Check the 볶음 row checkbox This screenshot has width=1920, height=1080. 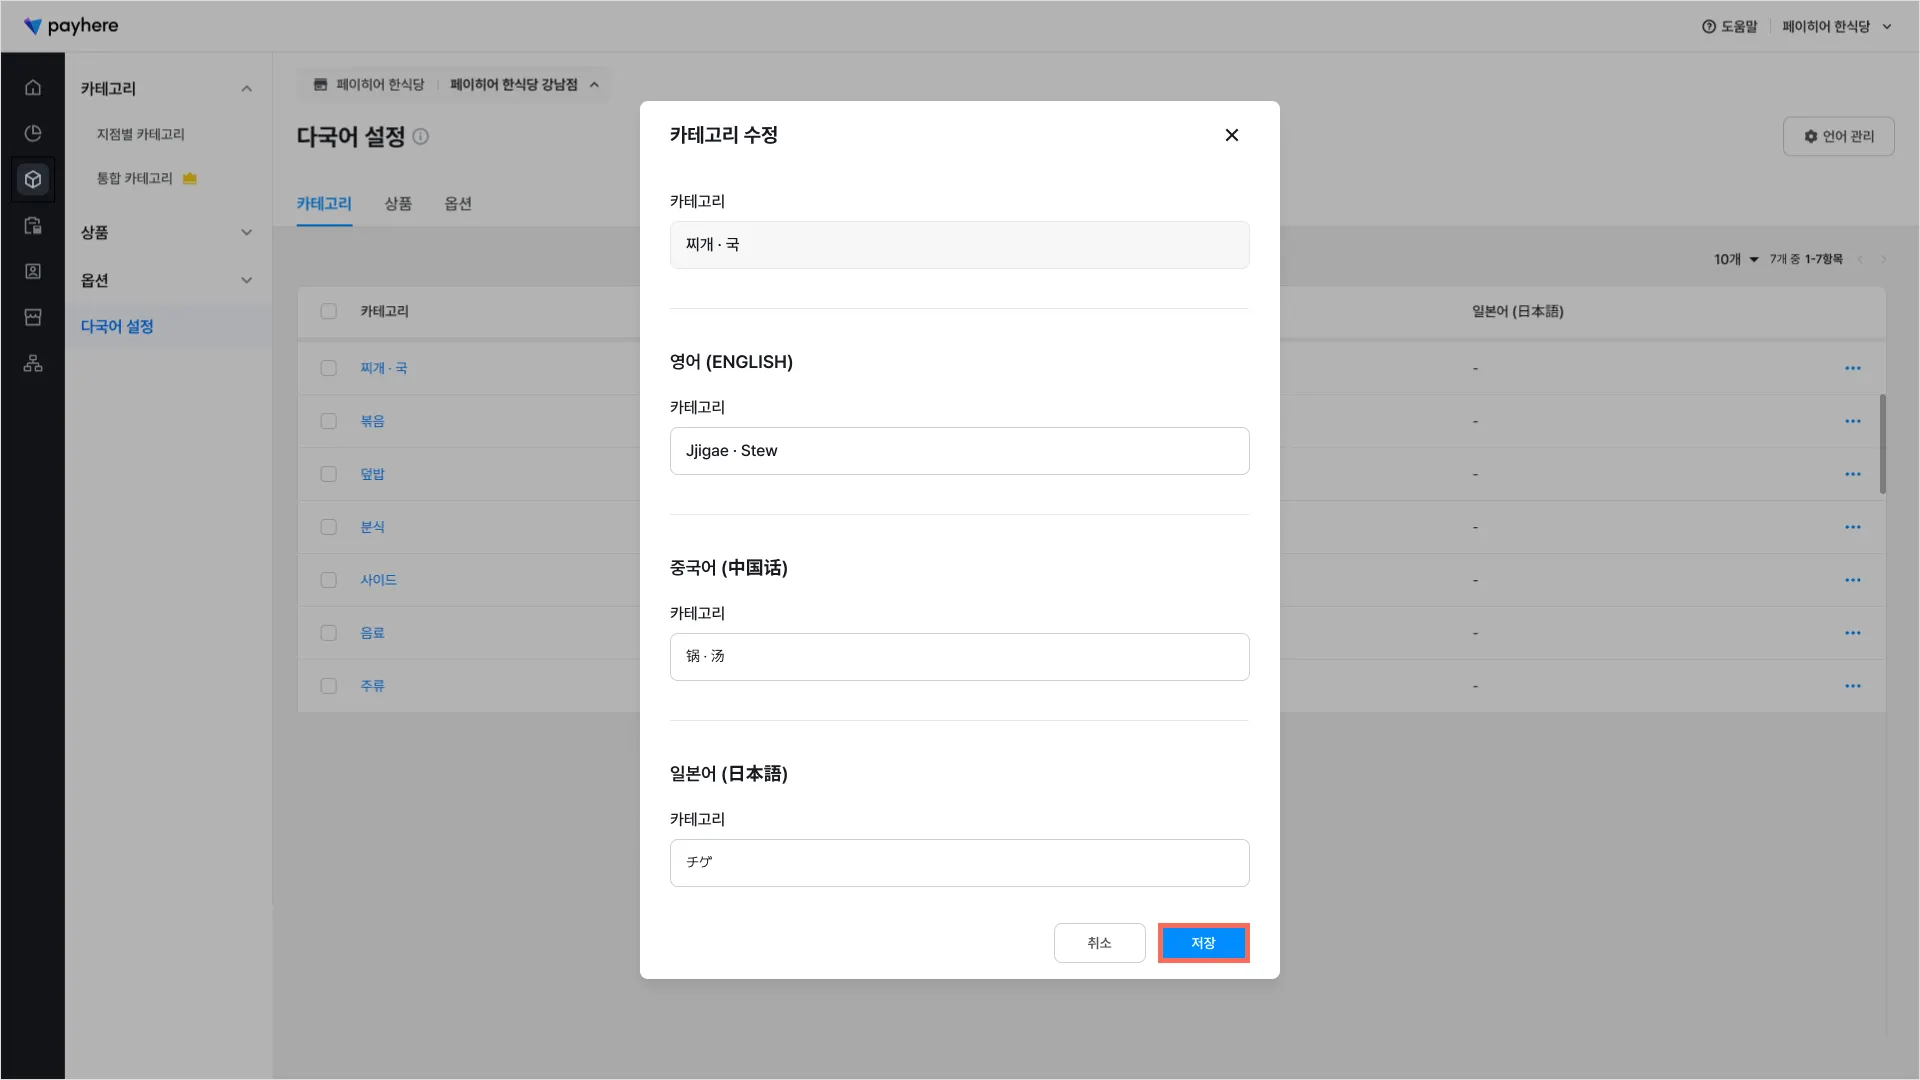[x=328, y=421]
